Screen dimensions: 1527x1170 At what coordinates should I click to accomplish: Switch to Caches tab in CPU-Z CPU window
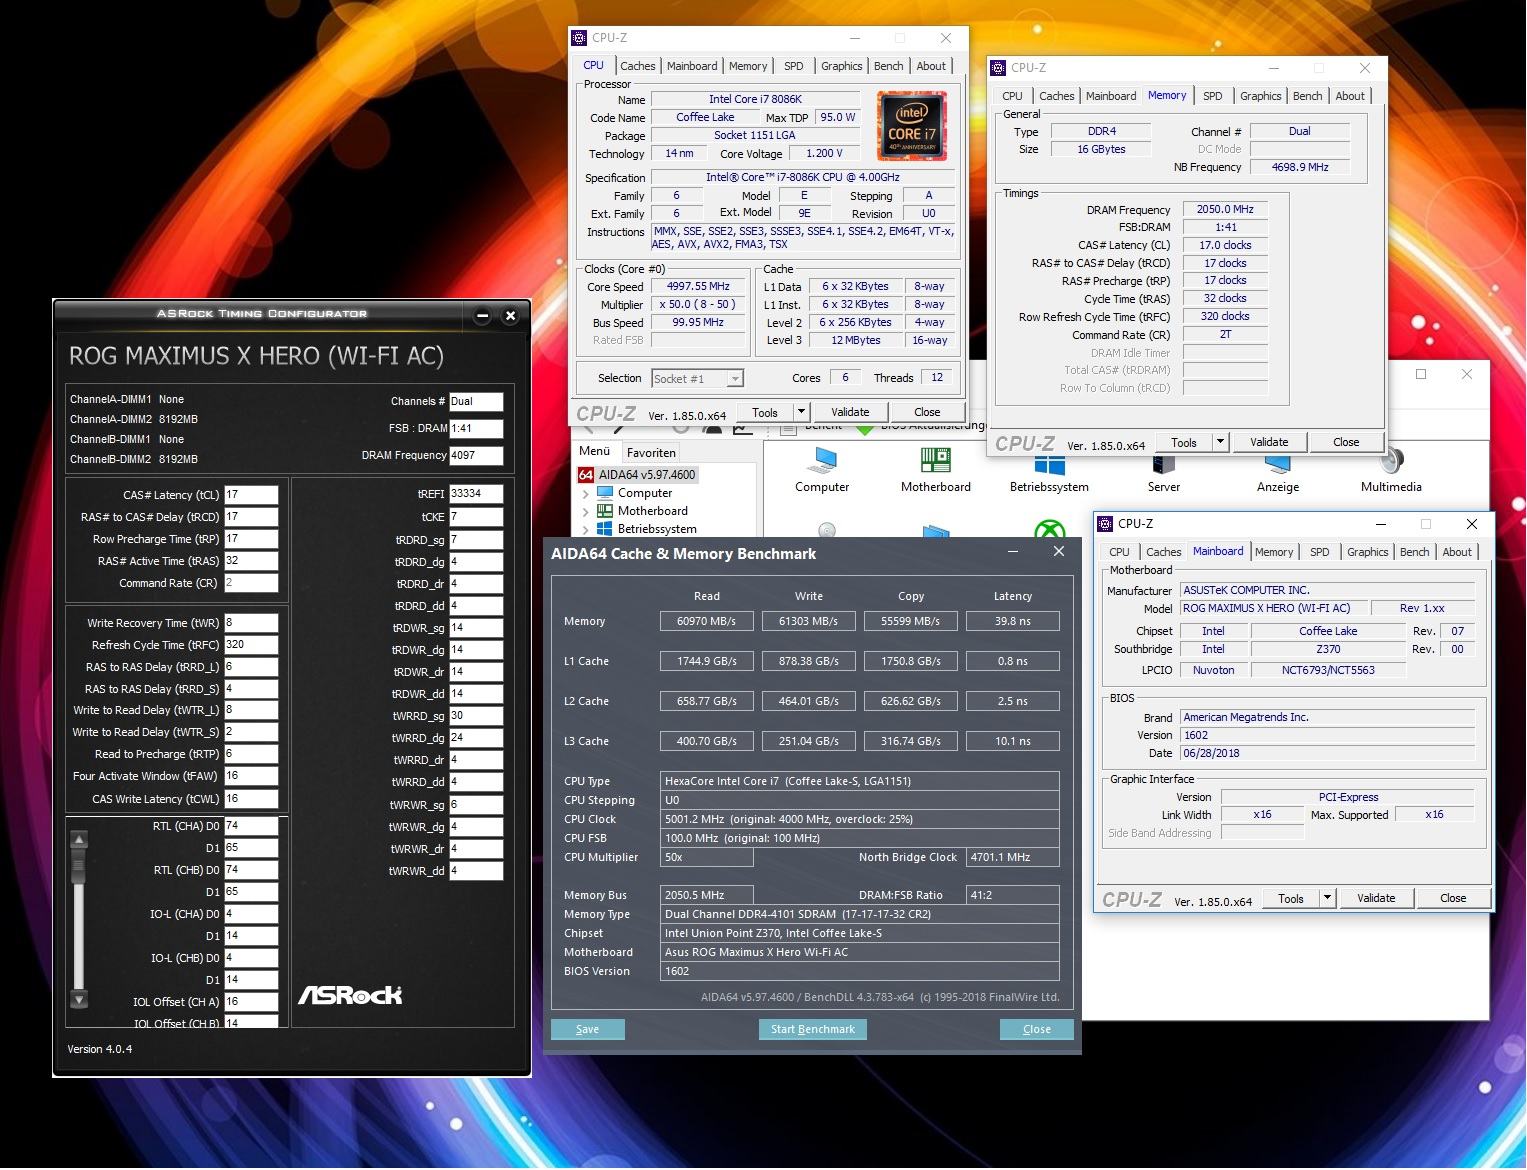[x=637, y=66]
